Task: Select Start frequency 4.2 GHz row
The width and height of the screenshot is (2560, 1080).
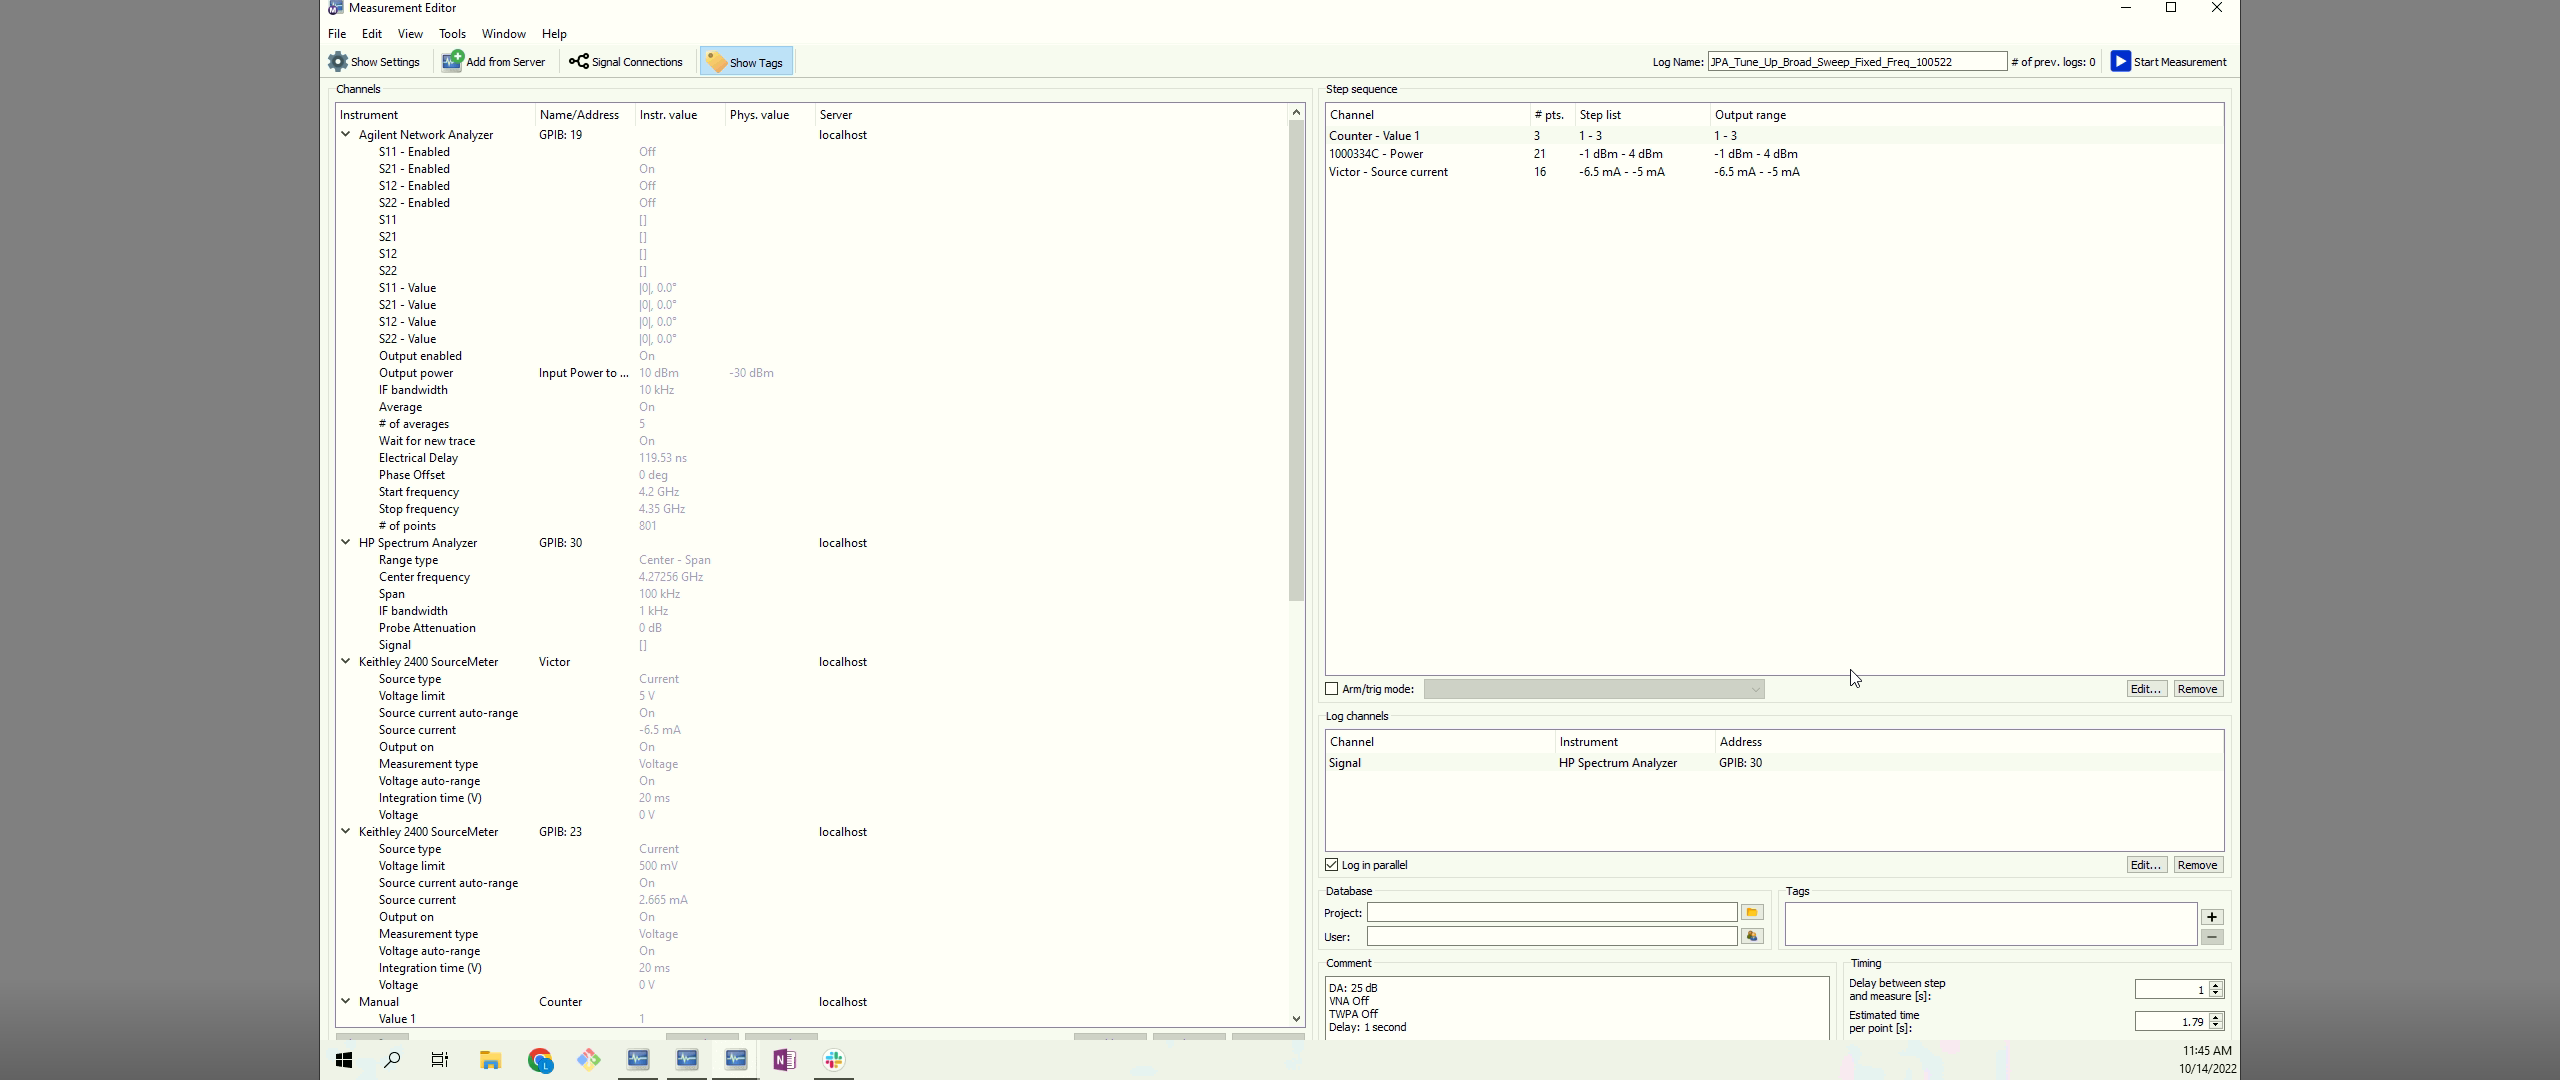Action: pos(812,492)
